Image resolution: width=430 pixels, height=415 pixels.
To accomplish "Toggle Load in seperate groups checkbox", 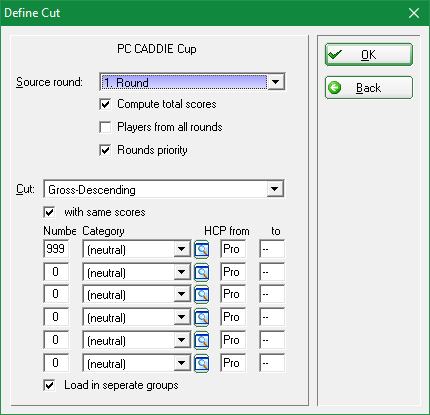I will pos(49,385).
